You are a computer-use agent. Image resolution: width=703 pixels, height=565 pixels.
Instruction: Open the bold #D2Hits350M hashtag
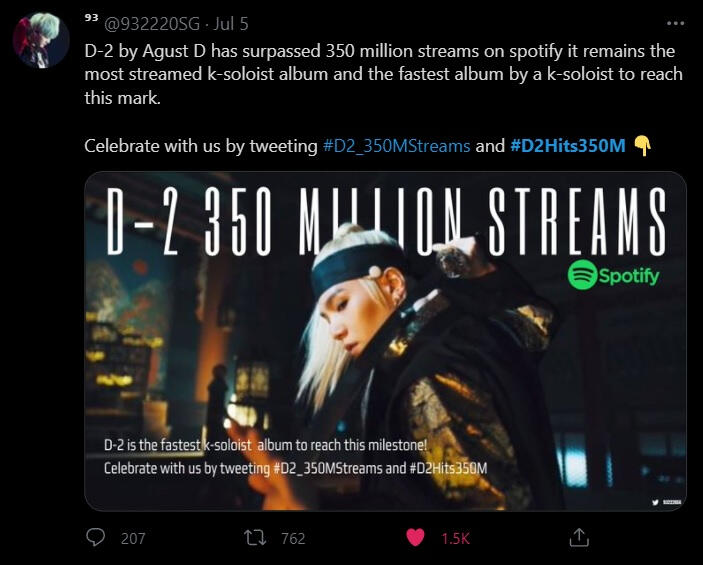point(568,146)
